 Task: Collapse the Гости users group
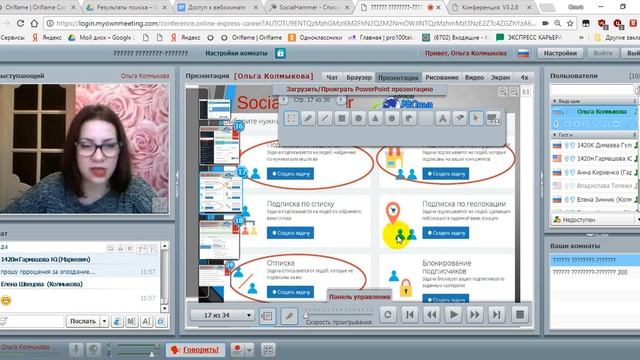coord(555,135)
